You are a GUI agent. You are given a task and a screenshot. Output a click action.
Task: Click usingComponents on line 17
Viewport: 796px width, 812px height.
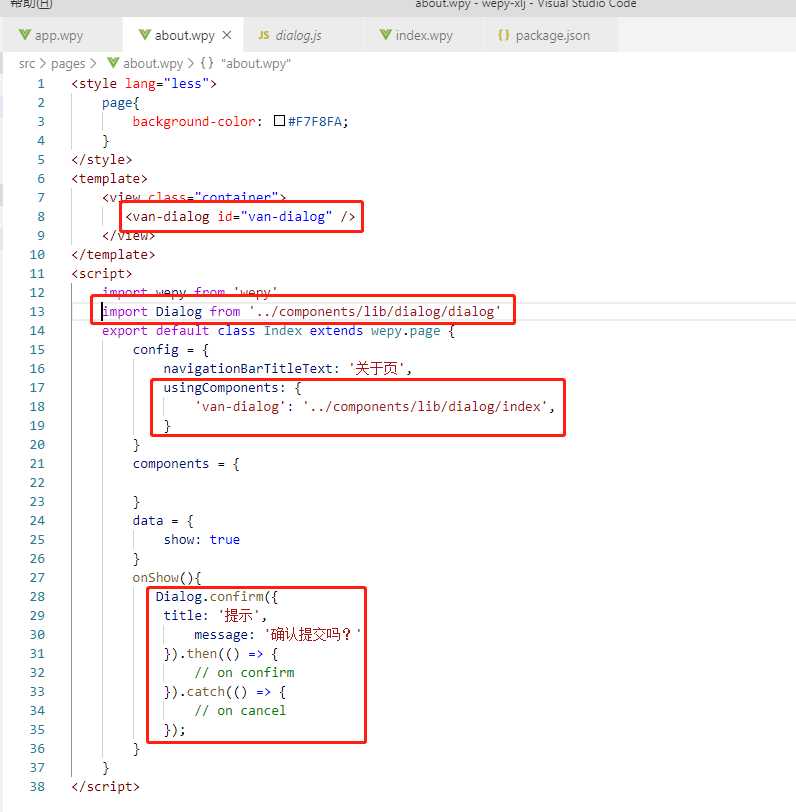[221, 387]
